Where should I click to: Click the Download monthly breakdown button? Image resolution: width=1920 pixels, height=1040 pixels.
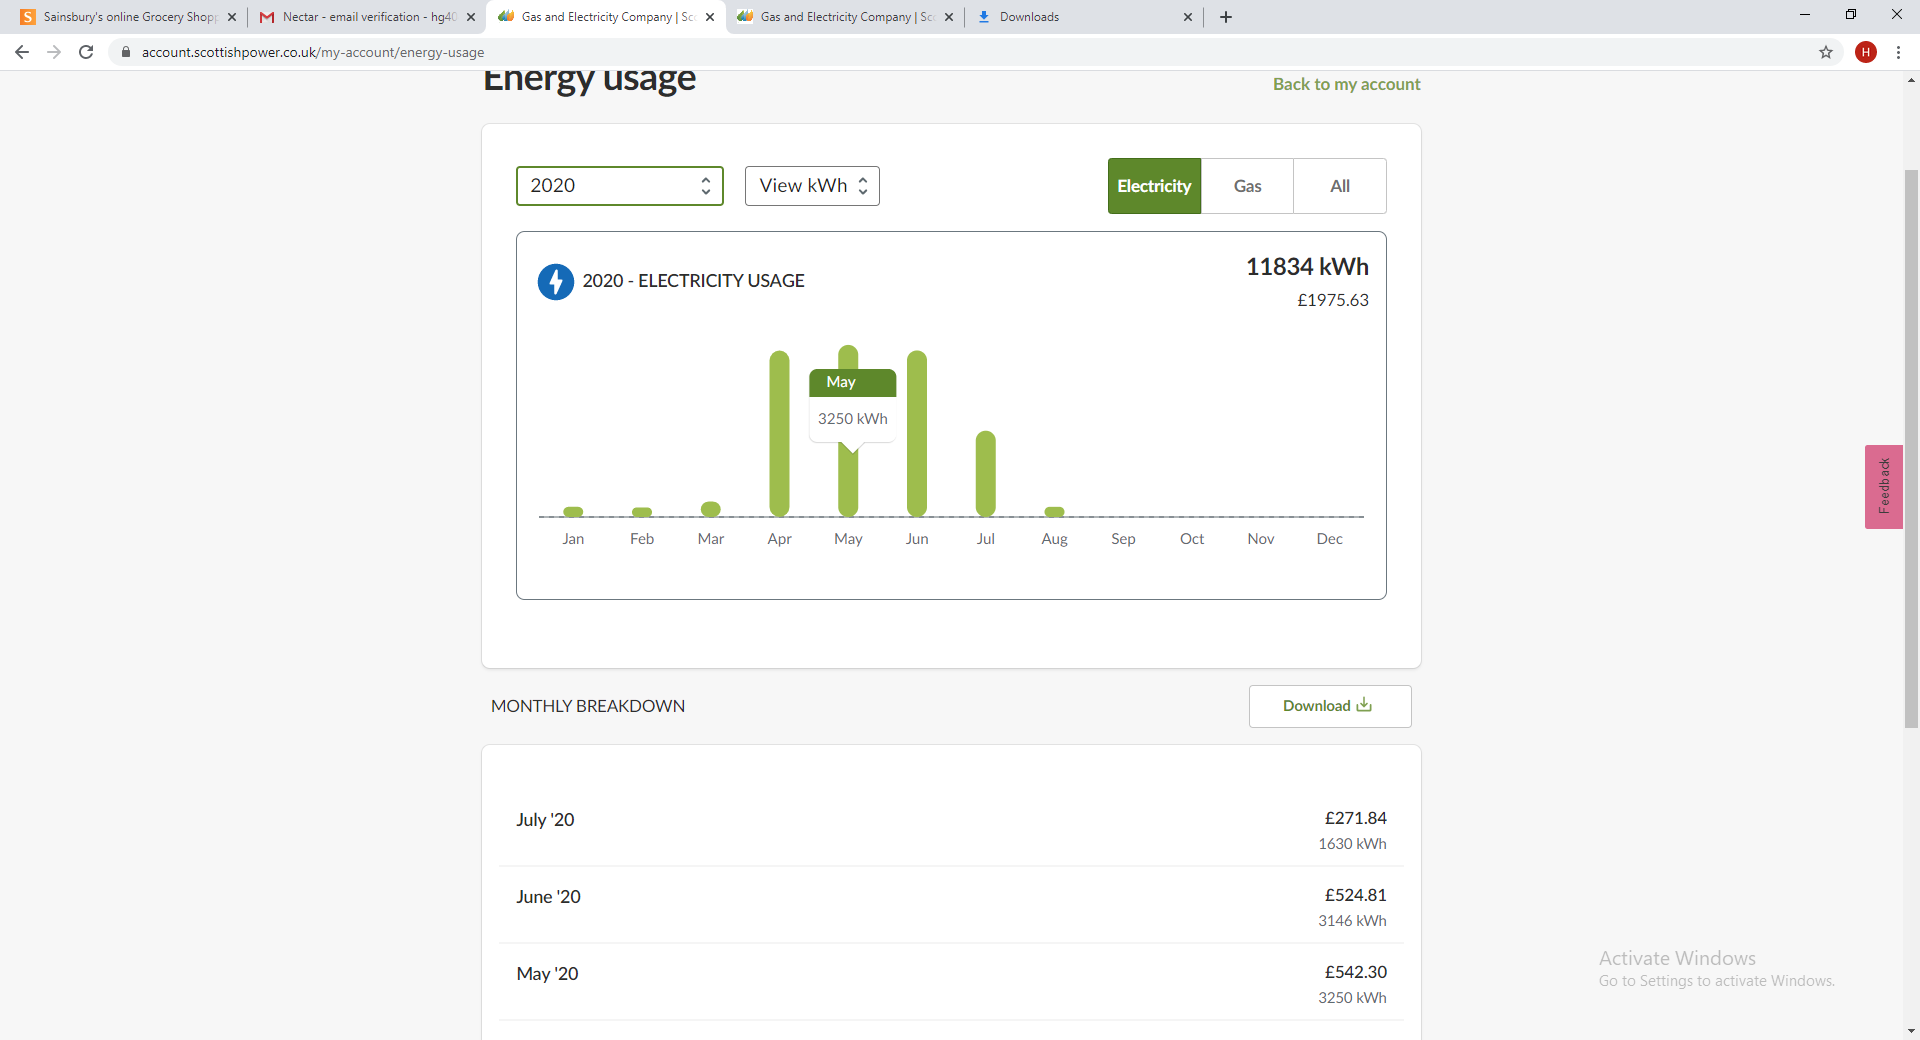(x=1329, y=706)
